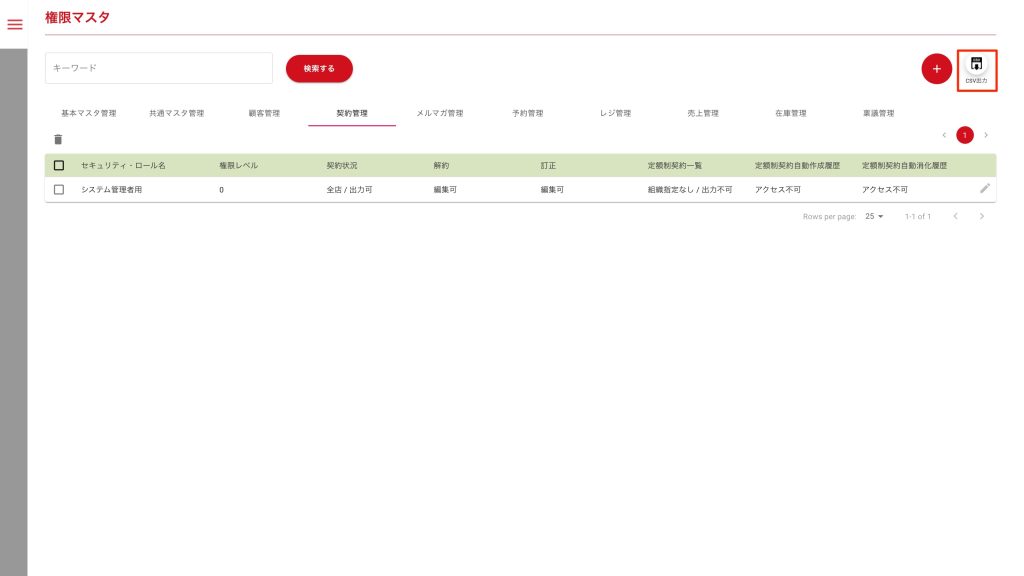Check the システム管理者用 row checkbox
Screen dimensions: 1024x576
coord(59,189)
